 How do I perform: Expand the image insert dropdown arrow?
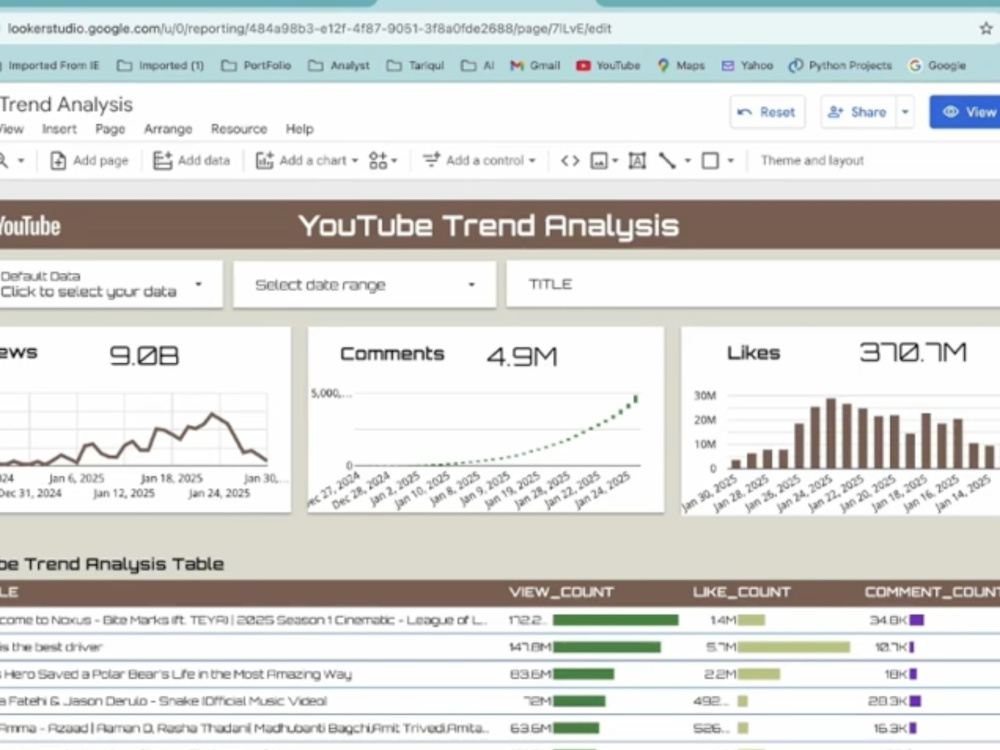(615, 161)
